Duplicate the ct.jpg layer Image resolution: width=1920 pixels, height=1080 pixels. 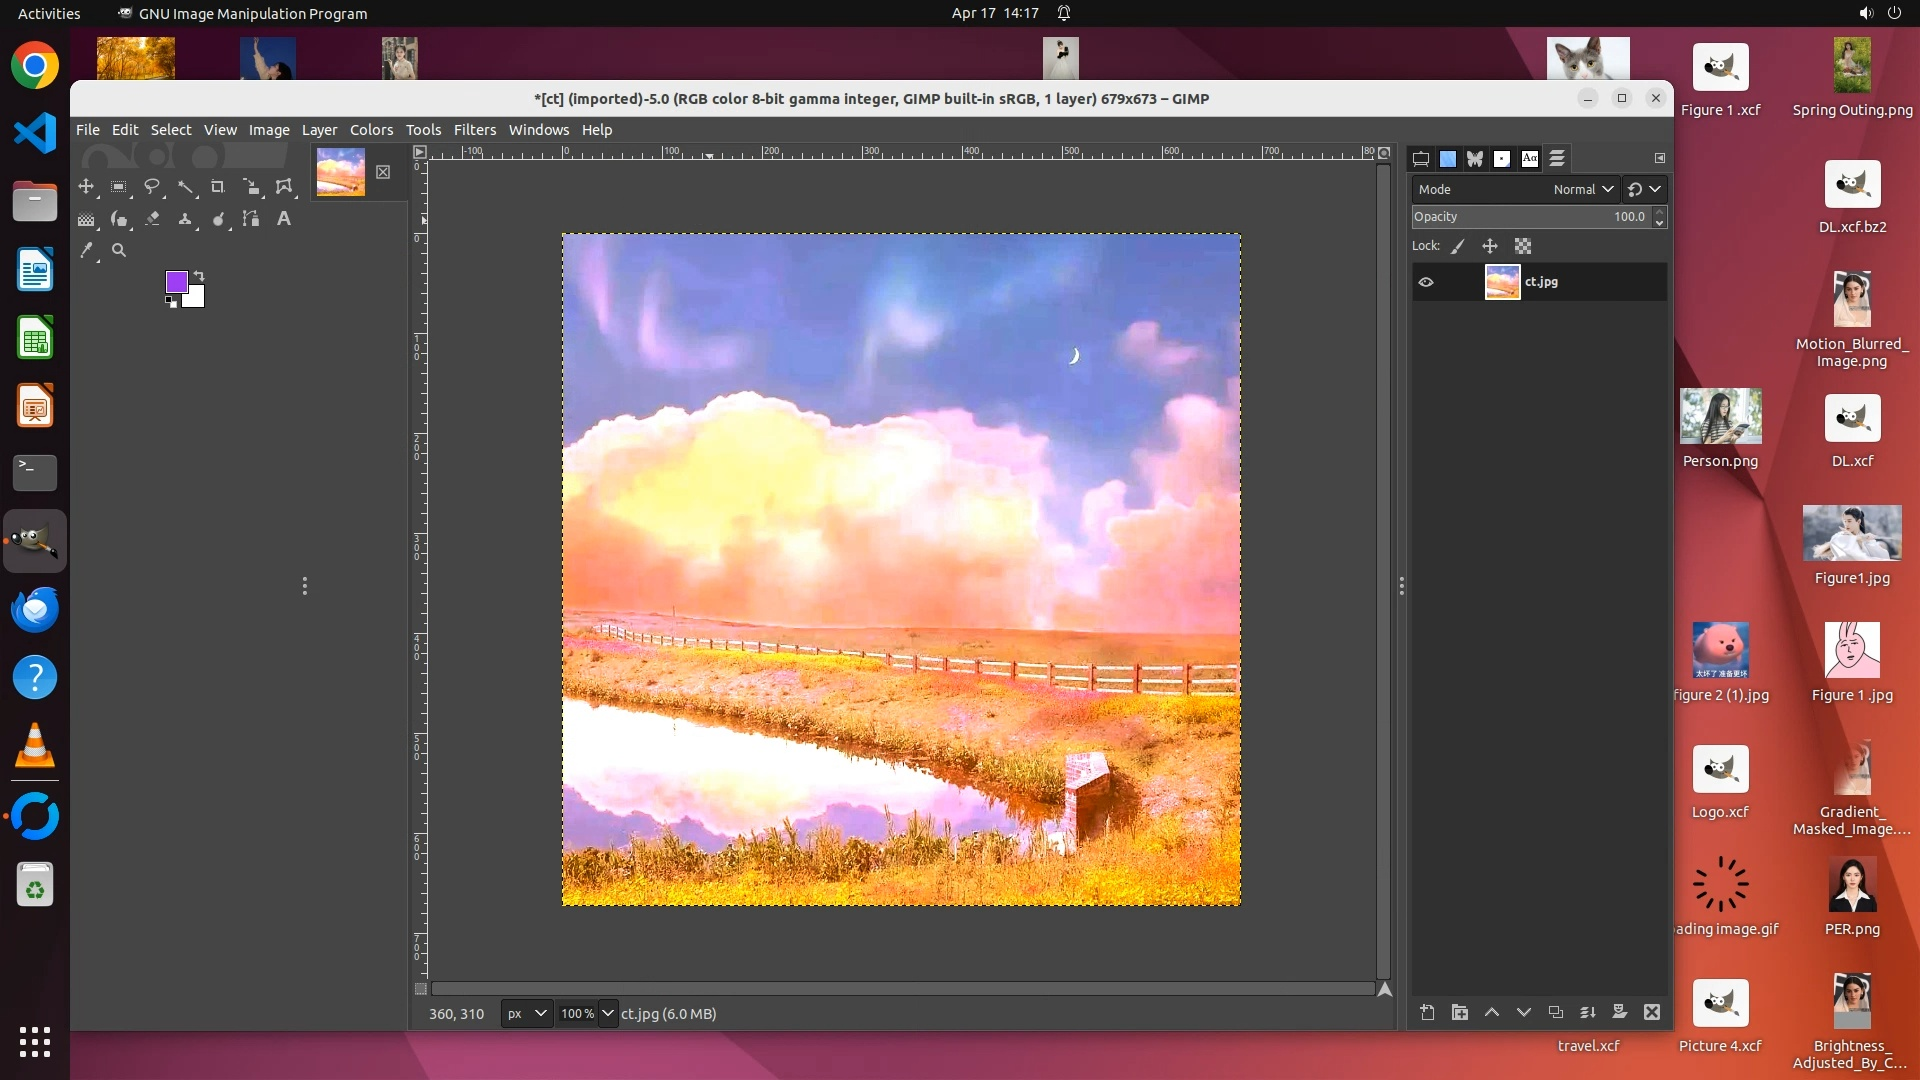pyautogui.click(x=1555, y=1013)
